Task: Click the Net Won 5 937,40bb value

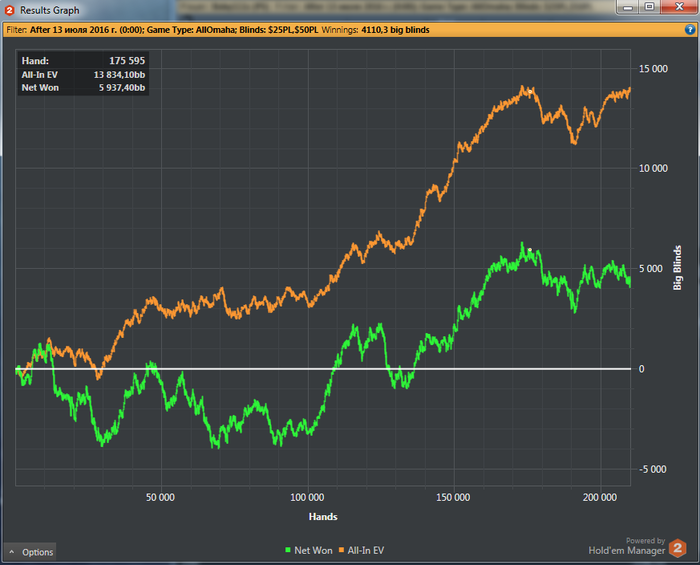Action: tap(122, 87)
